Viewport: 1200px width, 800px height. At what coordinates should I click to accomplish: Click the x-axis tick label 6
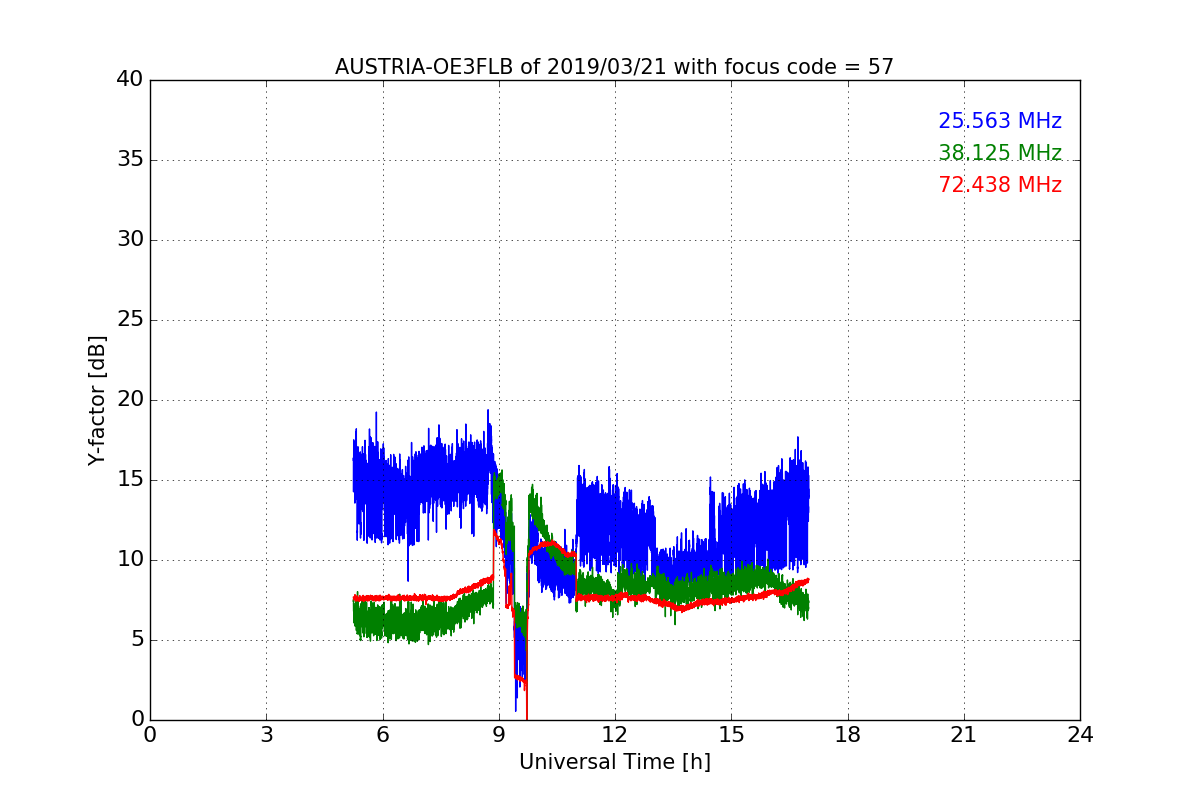pos(382,735)
